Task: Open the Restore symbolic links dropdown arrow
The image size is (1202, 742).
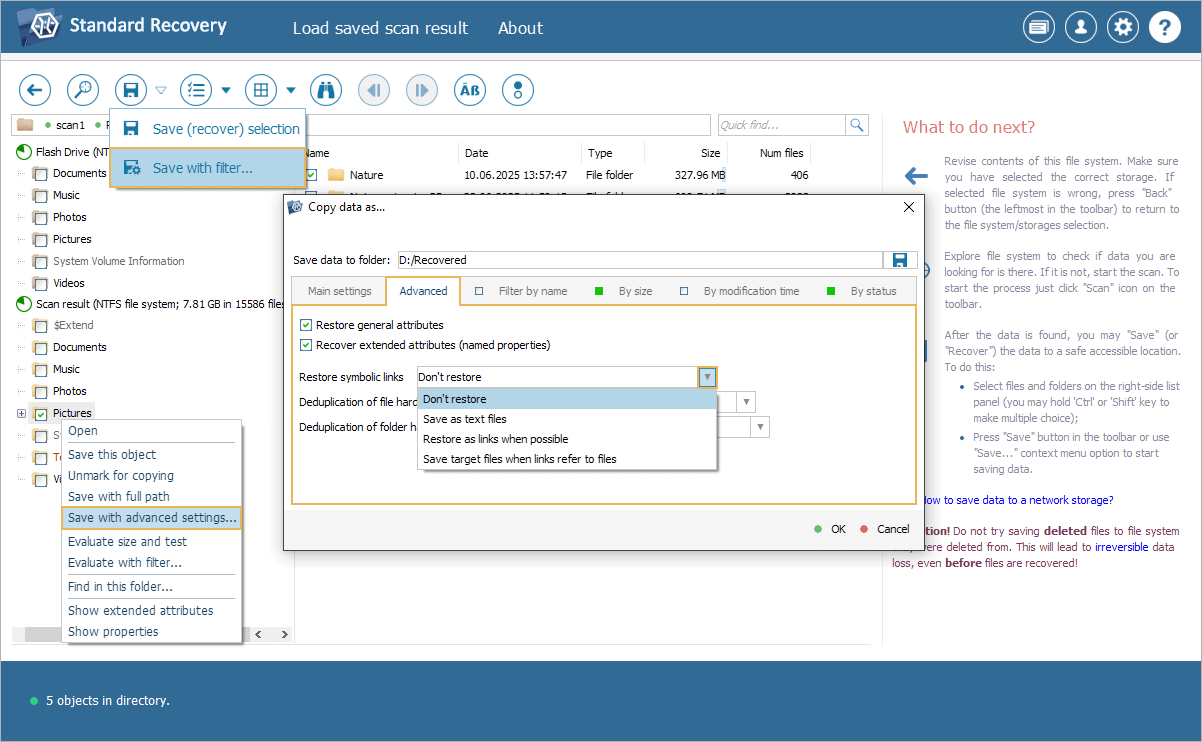Action: 707,377
